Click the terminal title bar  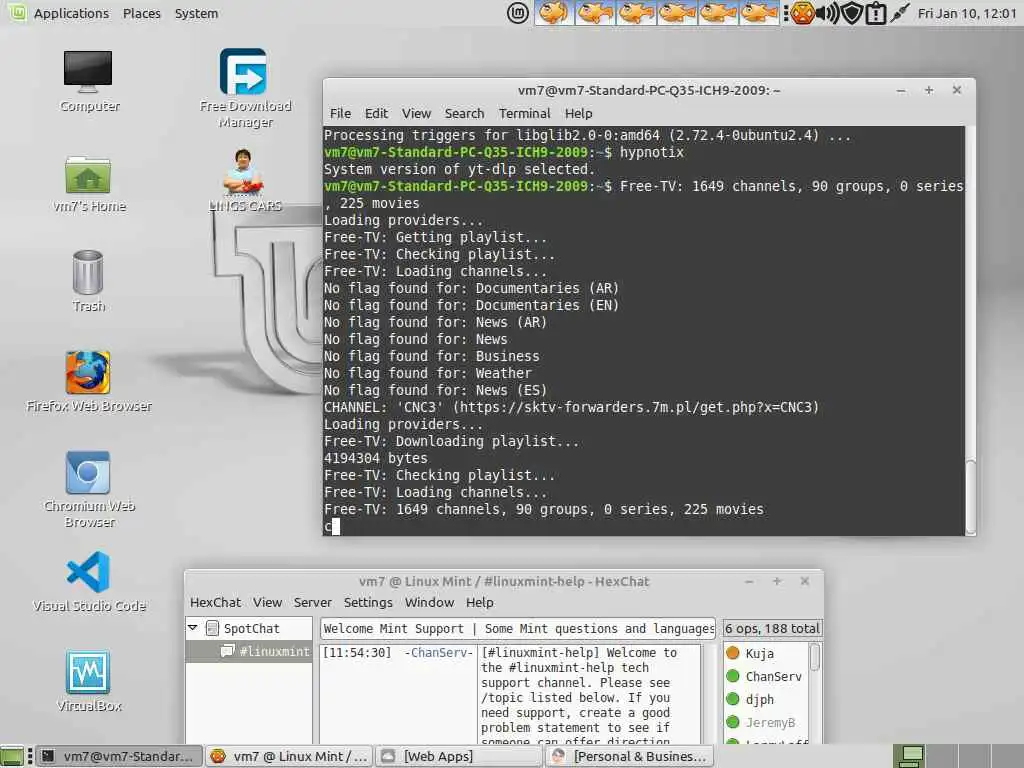coord(649,90)
